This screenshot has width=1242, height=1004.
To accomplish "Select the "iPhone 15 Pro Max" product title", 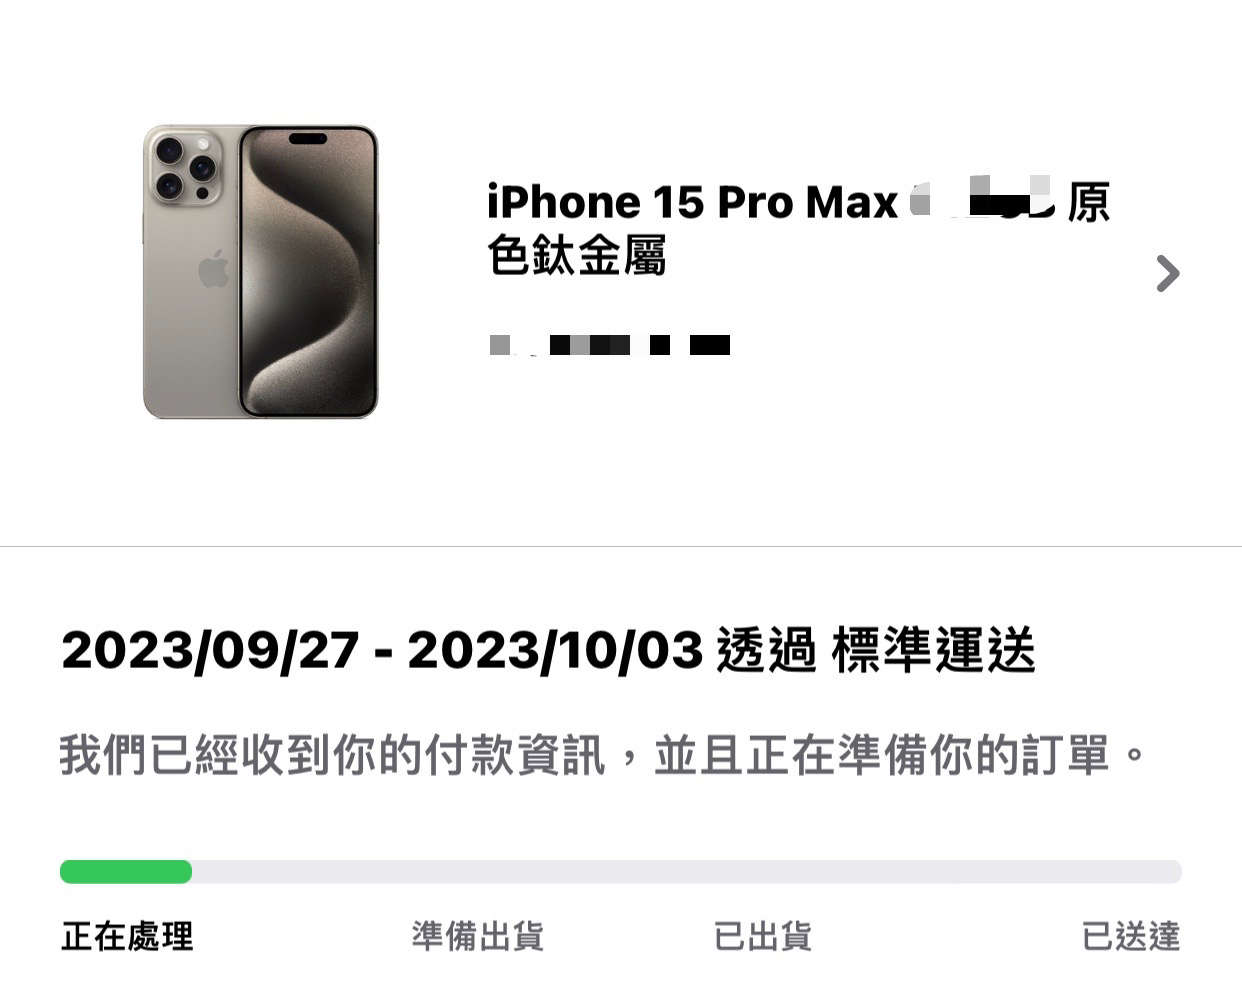I will (x=692, y=202).
